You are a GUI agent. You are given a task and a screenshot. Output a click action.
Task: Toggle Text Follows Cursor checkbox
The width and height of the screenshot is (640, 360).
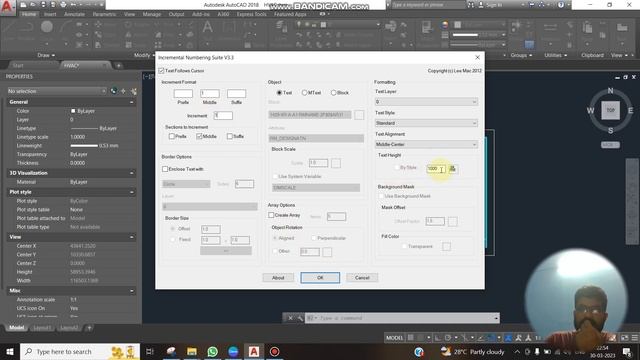click(x=161, y=71)
